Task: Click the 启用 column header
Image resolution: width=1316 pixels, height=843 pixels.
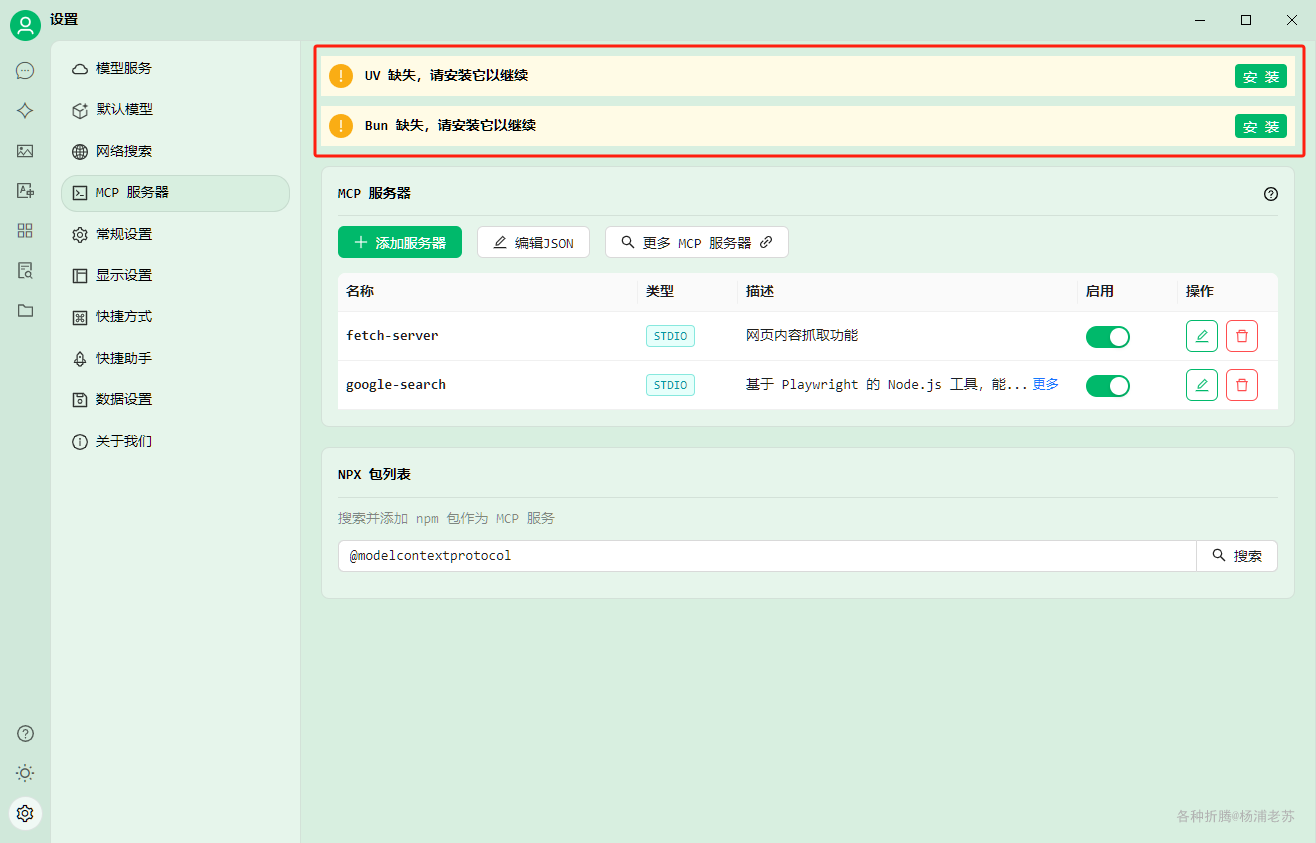Action: coord(1100,291)
